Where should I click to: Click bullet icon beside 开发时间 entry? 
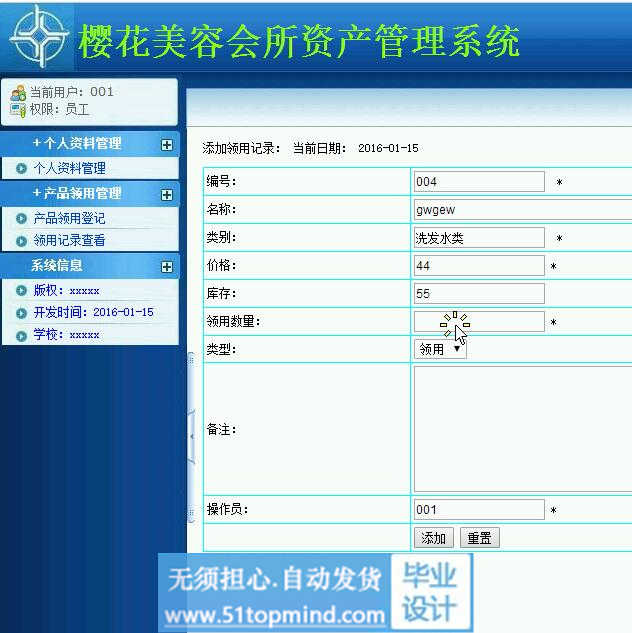coord(21,313)
